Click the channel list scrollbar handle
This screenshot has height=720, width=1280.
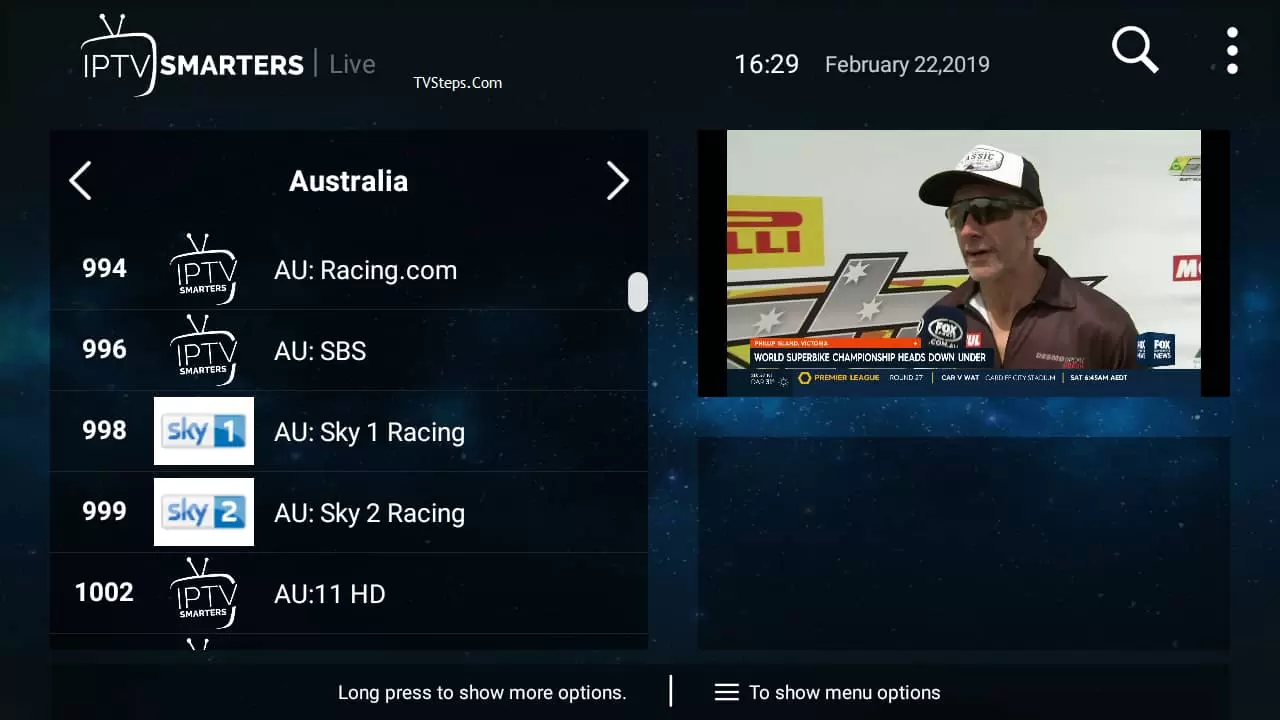point(637,292)
